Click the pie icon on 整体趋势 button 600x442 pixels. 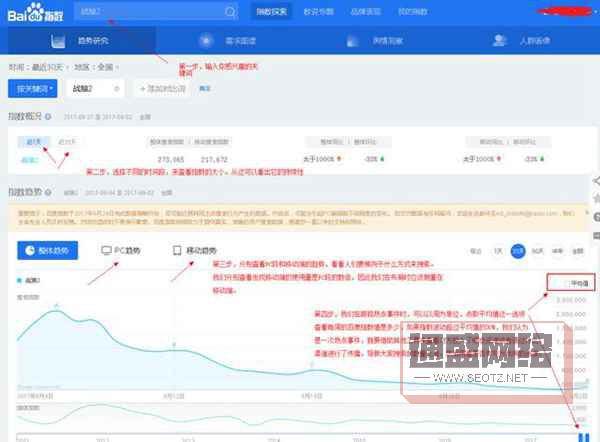tap(30, 251)
